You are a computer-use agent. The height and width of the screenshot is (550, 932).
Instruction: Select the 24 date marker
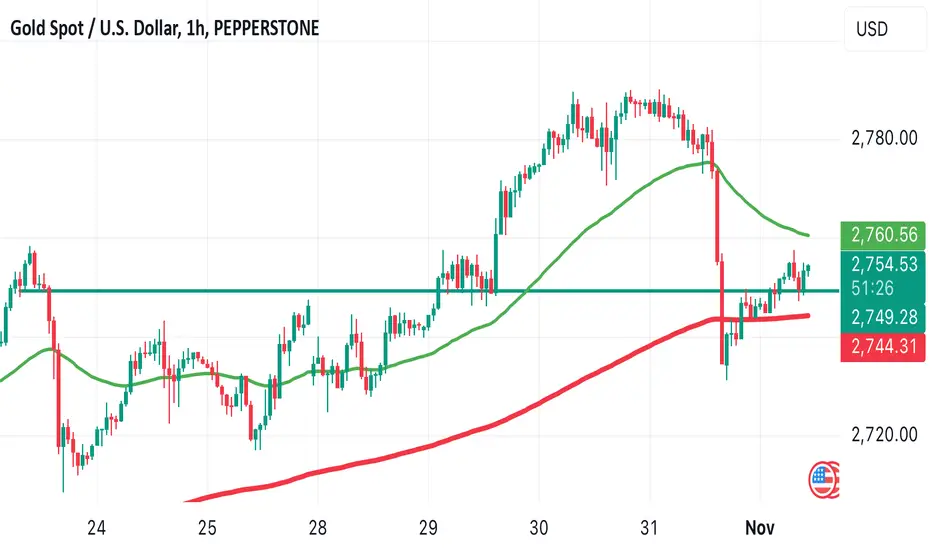point(96,527)
